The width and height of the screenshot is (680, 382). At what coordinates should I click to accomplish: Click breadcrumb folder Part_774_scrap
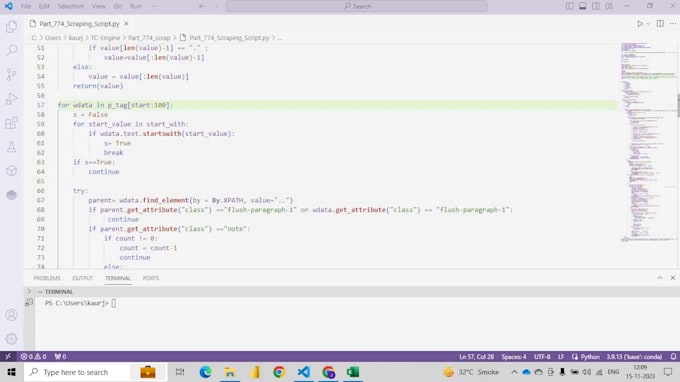pyautogui.click(x=149, y=38)
